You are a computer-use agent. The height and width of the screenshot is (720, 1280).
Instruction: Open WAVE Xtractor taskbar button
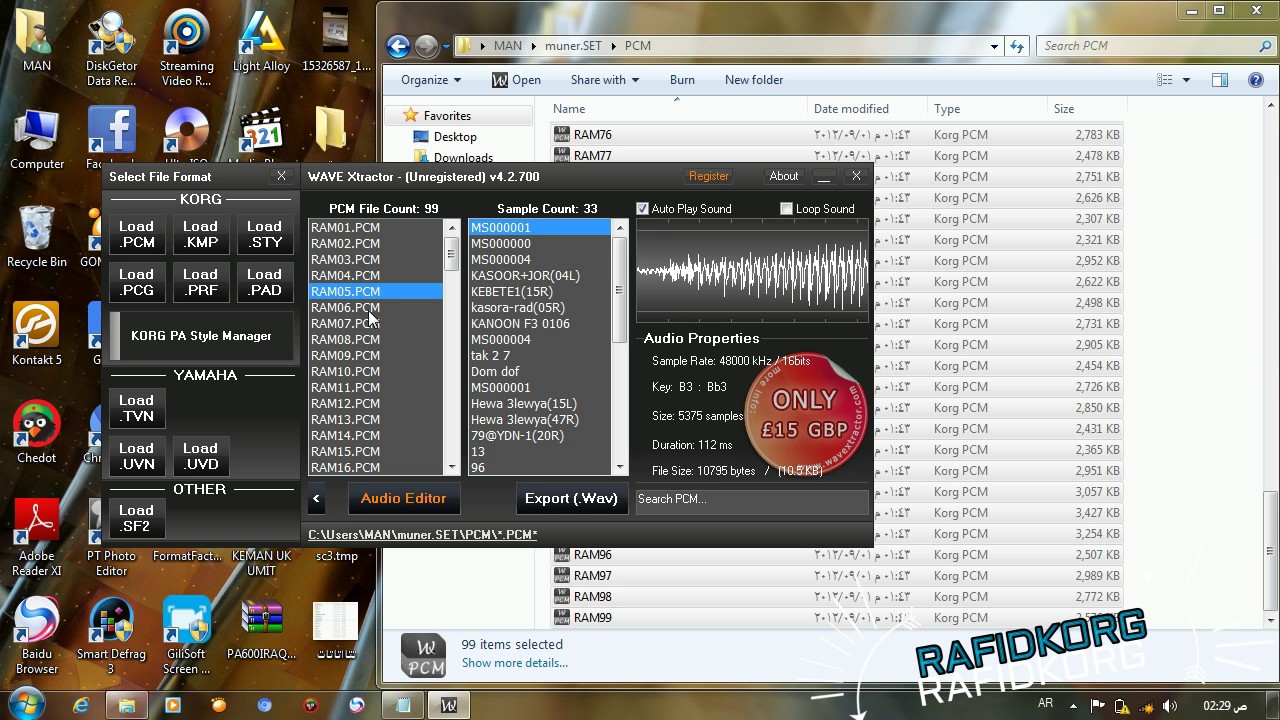449,705
